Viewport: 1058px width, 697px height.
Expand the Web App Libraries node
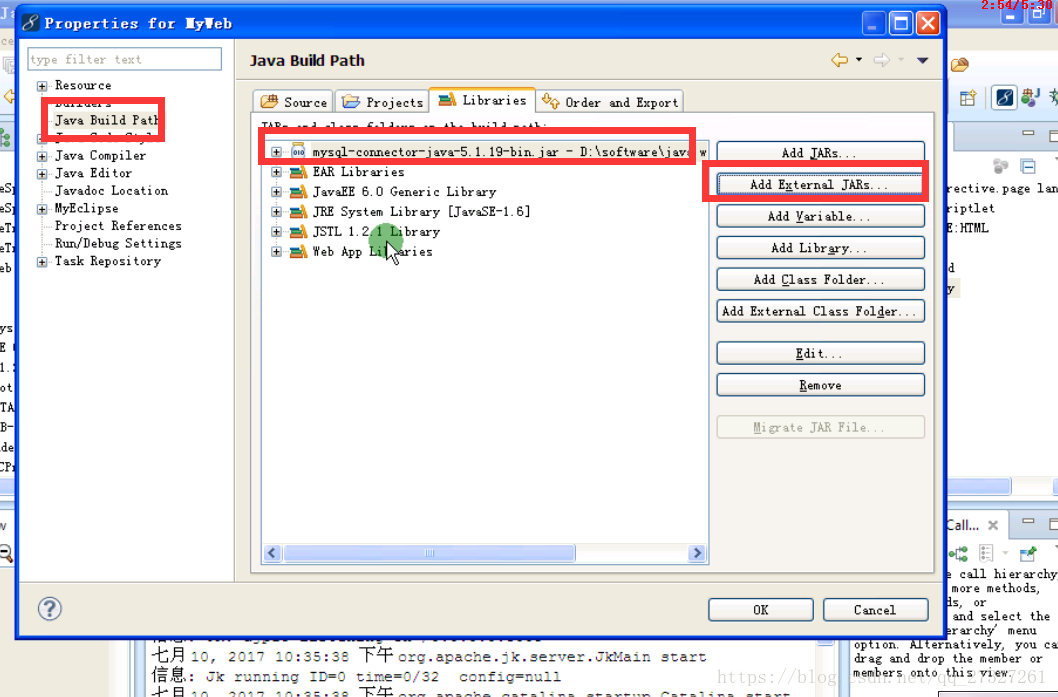click(x=277, y=252)
